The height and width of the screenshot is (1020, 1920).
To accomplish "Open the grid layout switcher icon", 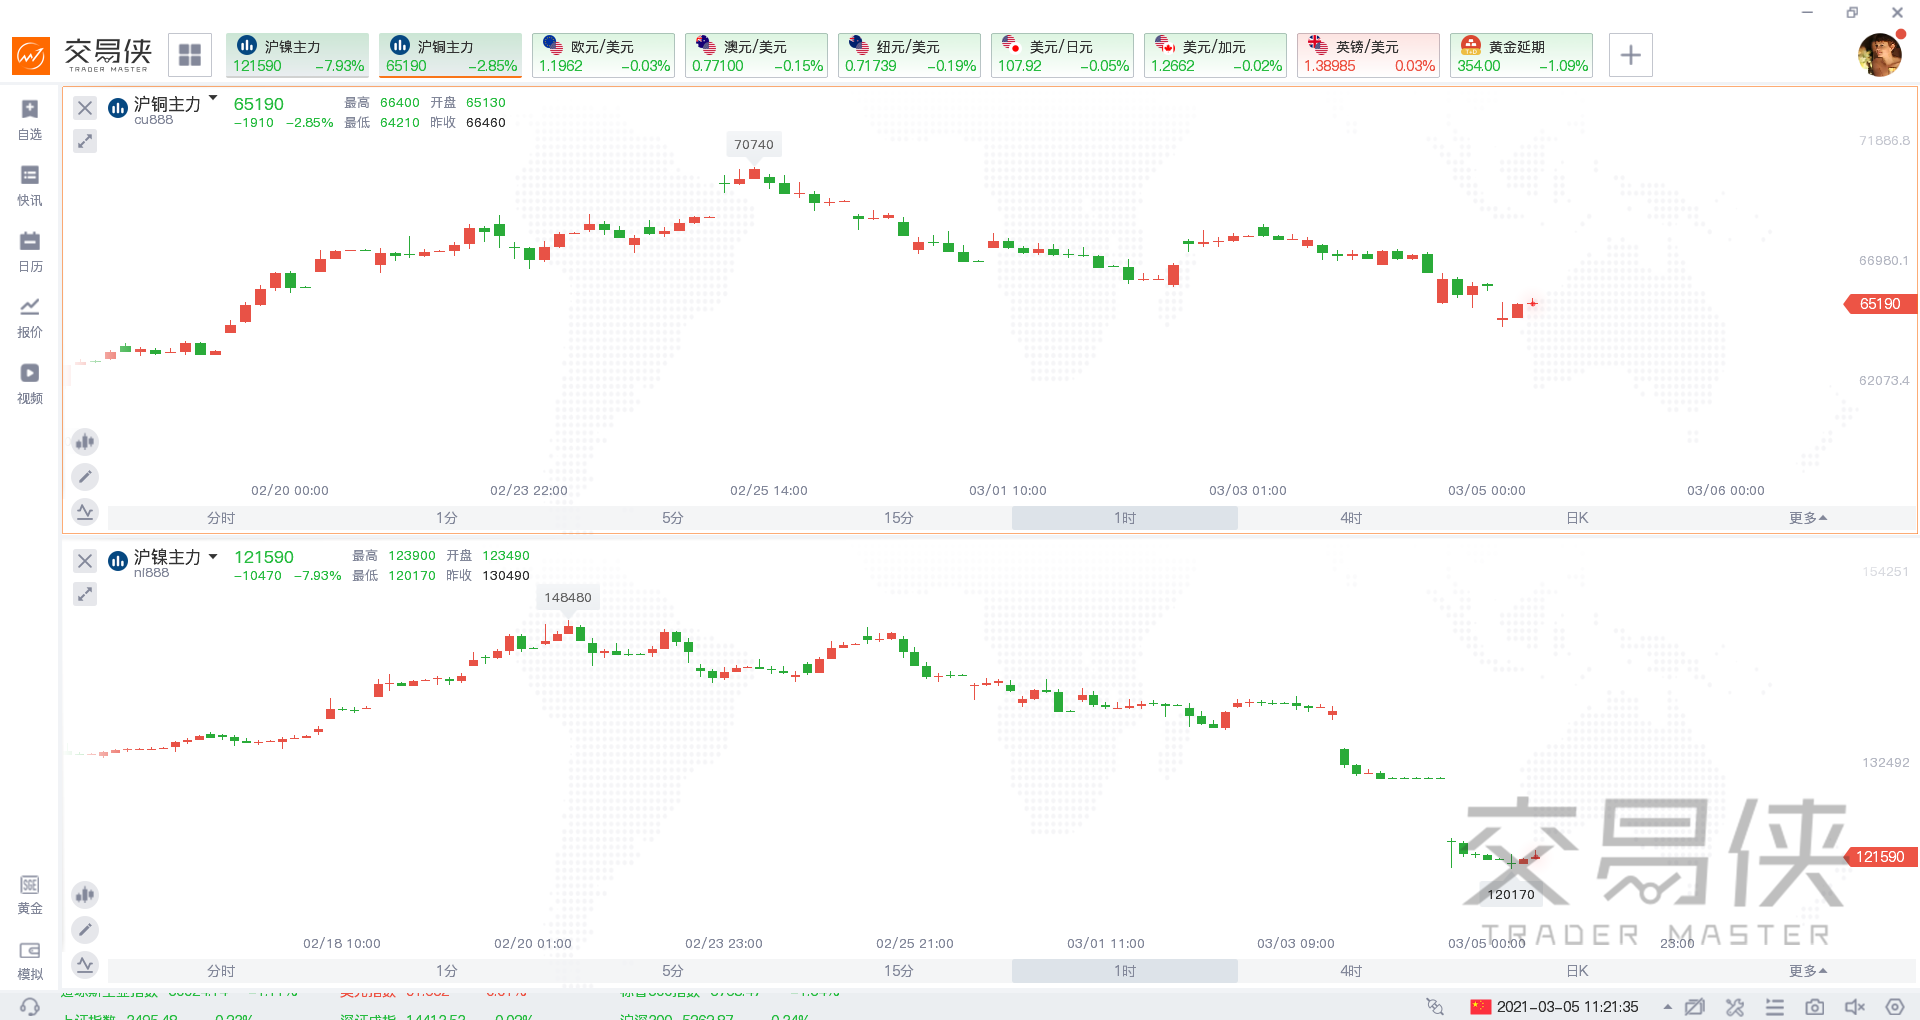I will click(x=190, y=55).
